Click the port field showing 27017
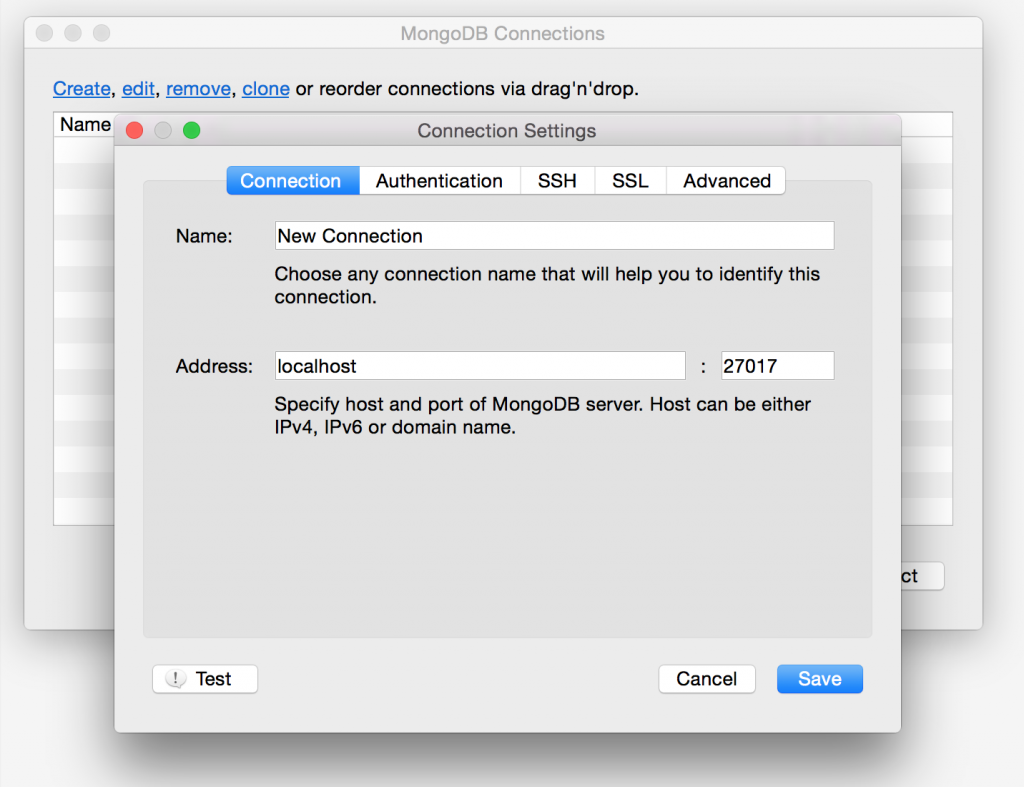 tap(777, 366)
